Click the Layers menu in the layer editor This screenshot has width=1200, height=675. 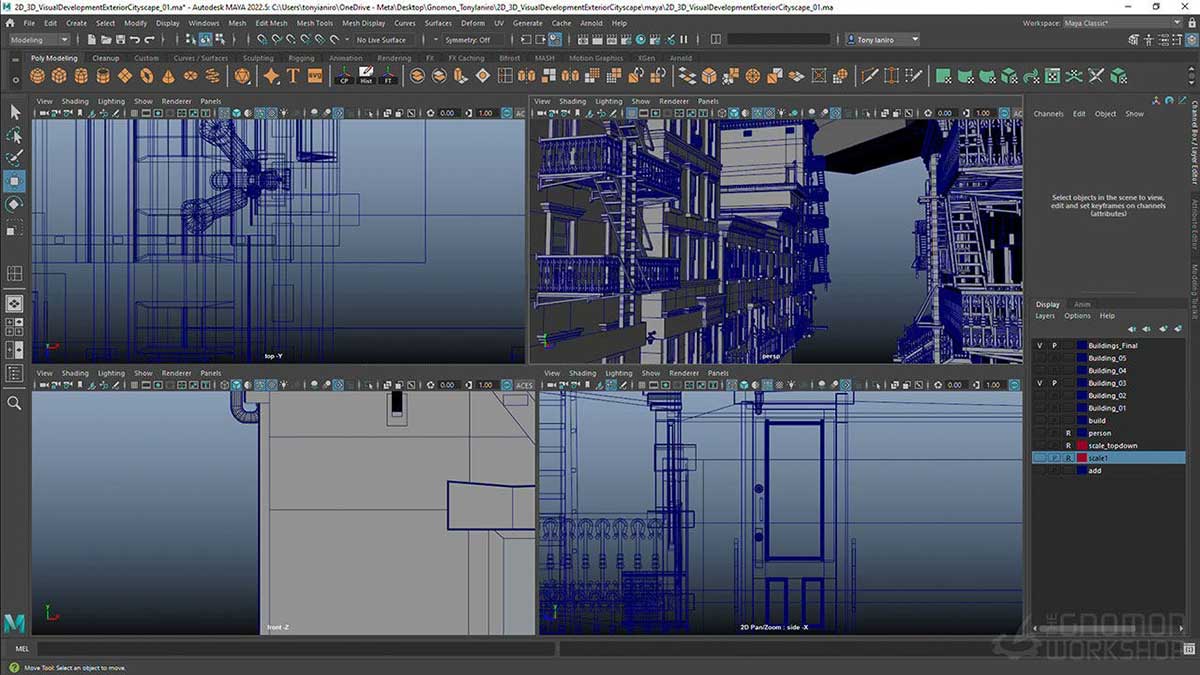1045,316
